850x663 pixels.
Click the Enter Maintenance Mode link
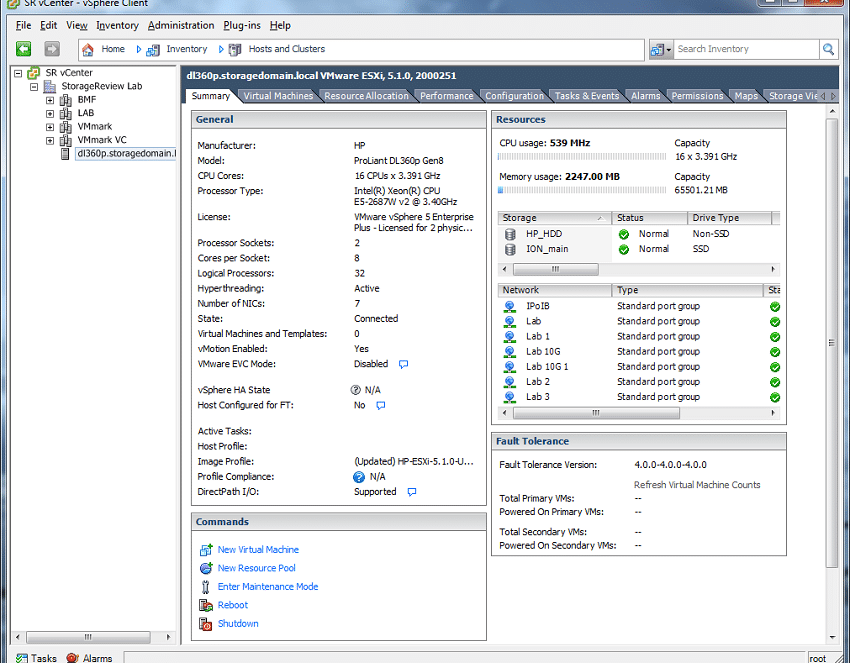pos(268,587)
